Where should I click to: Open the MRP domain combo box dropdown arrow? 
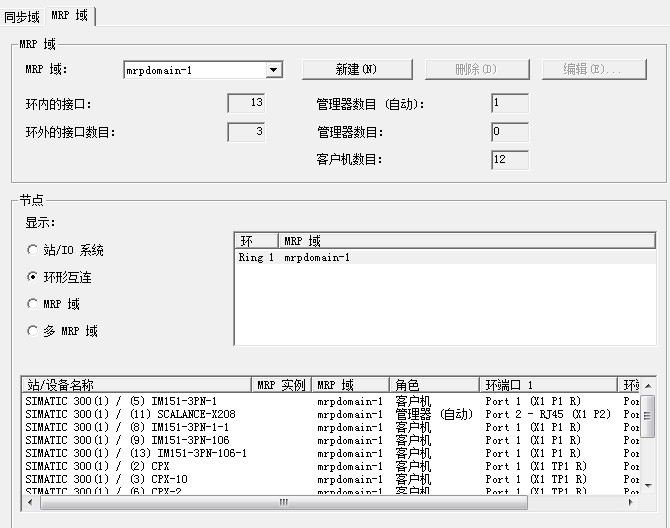point(273,70)
